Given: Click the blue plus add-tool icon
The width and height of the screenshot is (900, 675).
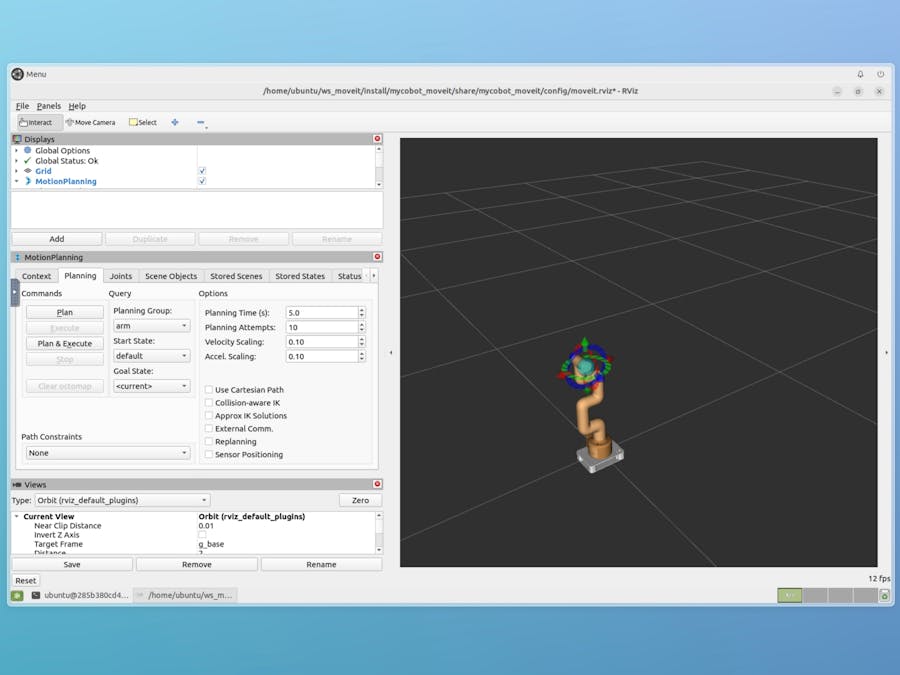Looking at the screenshot, I should click(175, 122).
